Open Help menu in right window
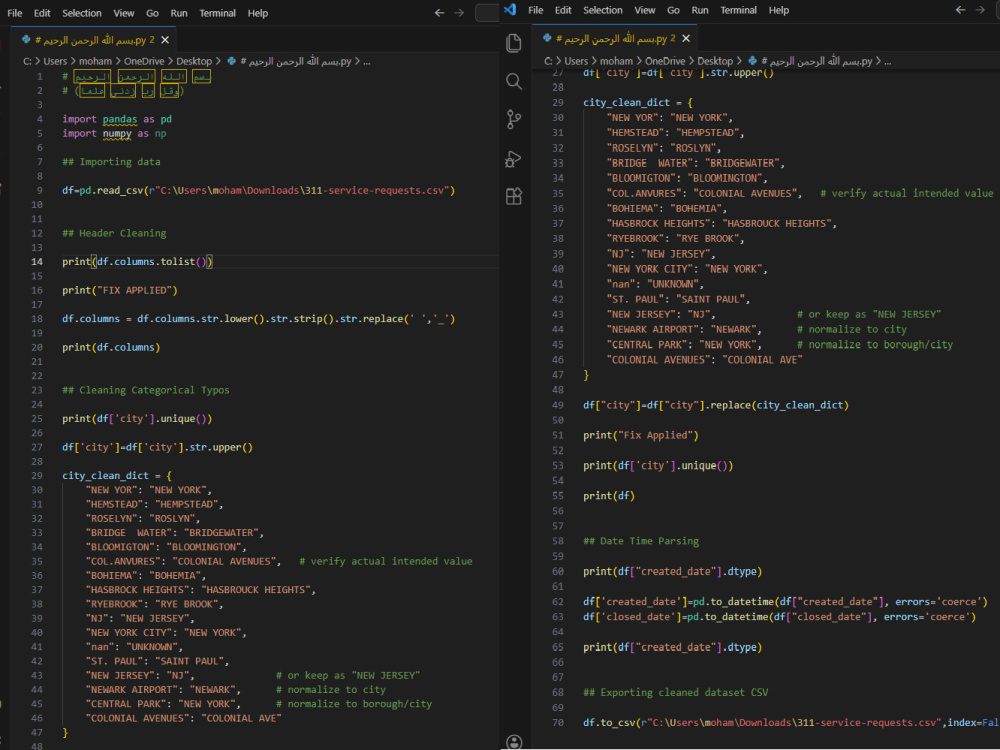The height and width of the screenshot is (750, 1000). (x=779, y=10)
